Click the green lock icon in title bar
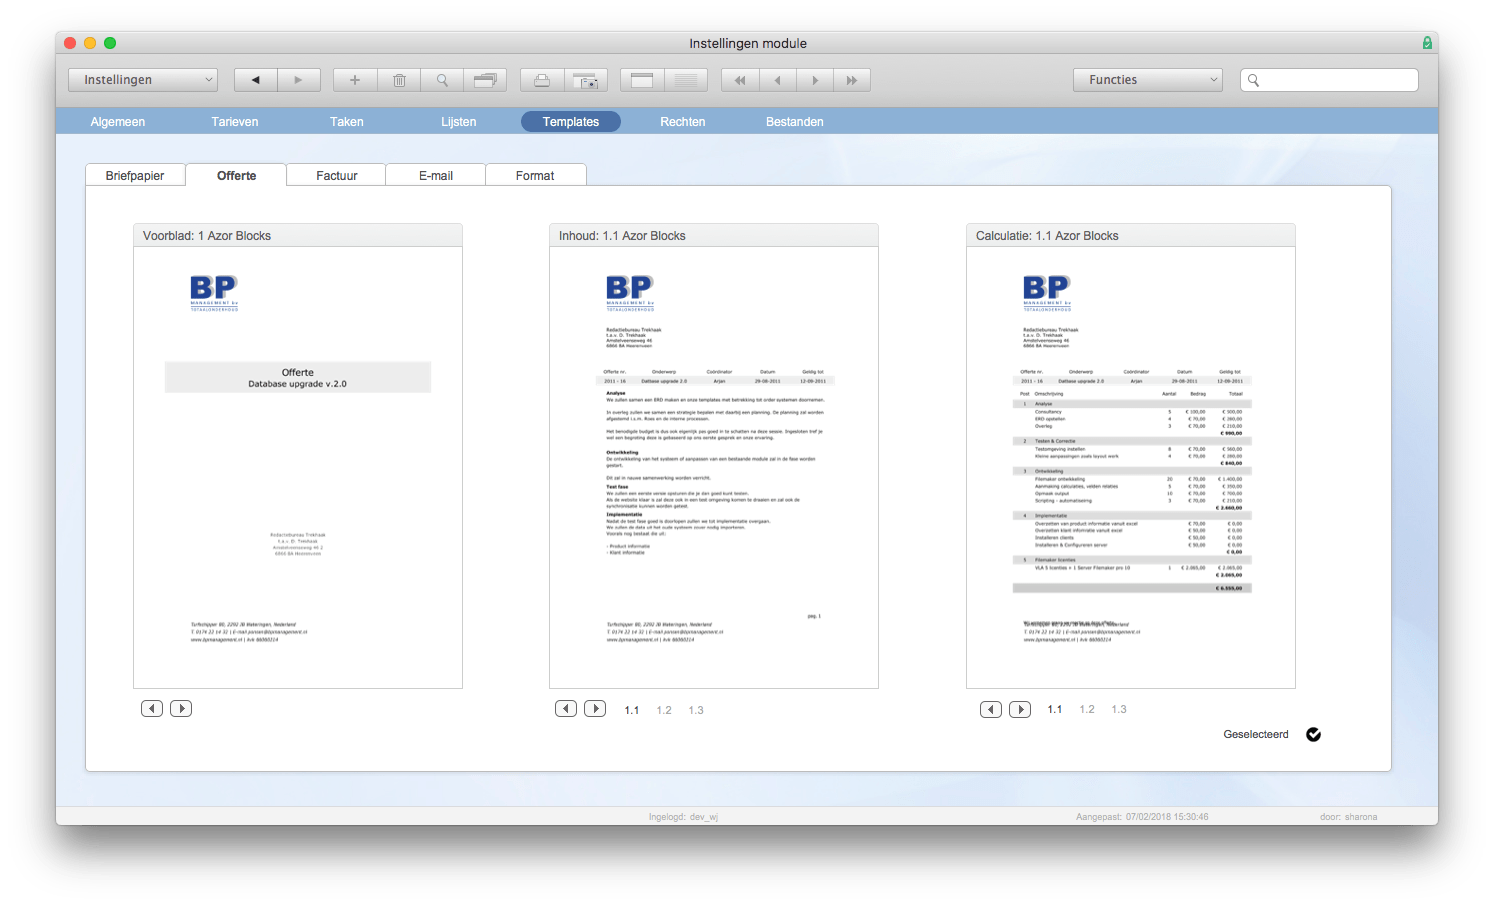This screenshot has height=905, width=1494. [x=1427, y=43]
